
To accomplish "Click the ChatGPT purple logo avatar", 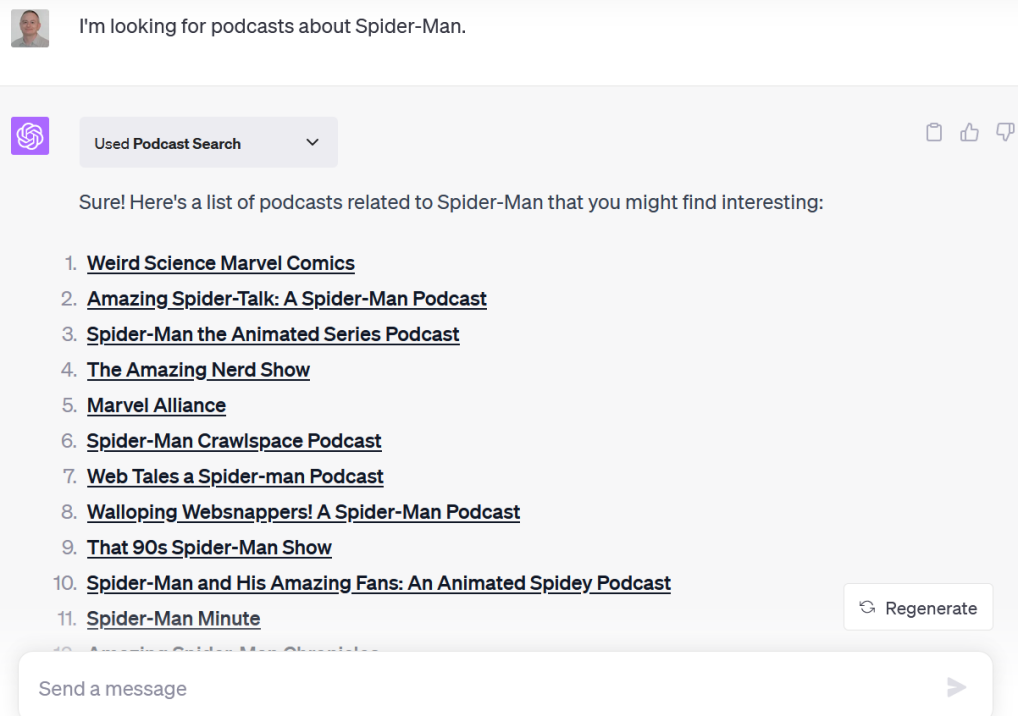I will tap(30, 136).
